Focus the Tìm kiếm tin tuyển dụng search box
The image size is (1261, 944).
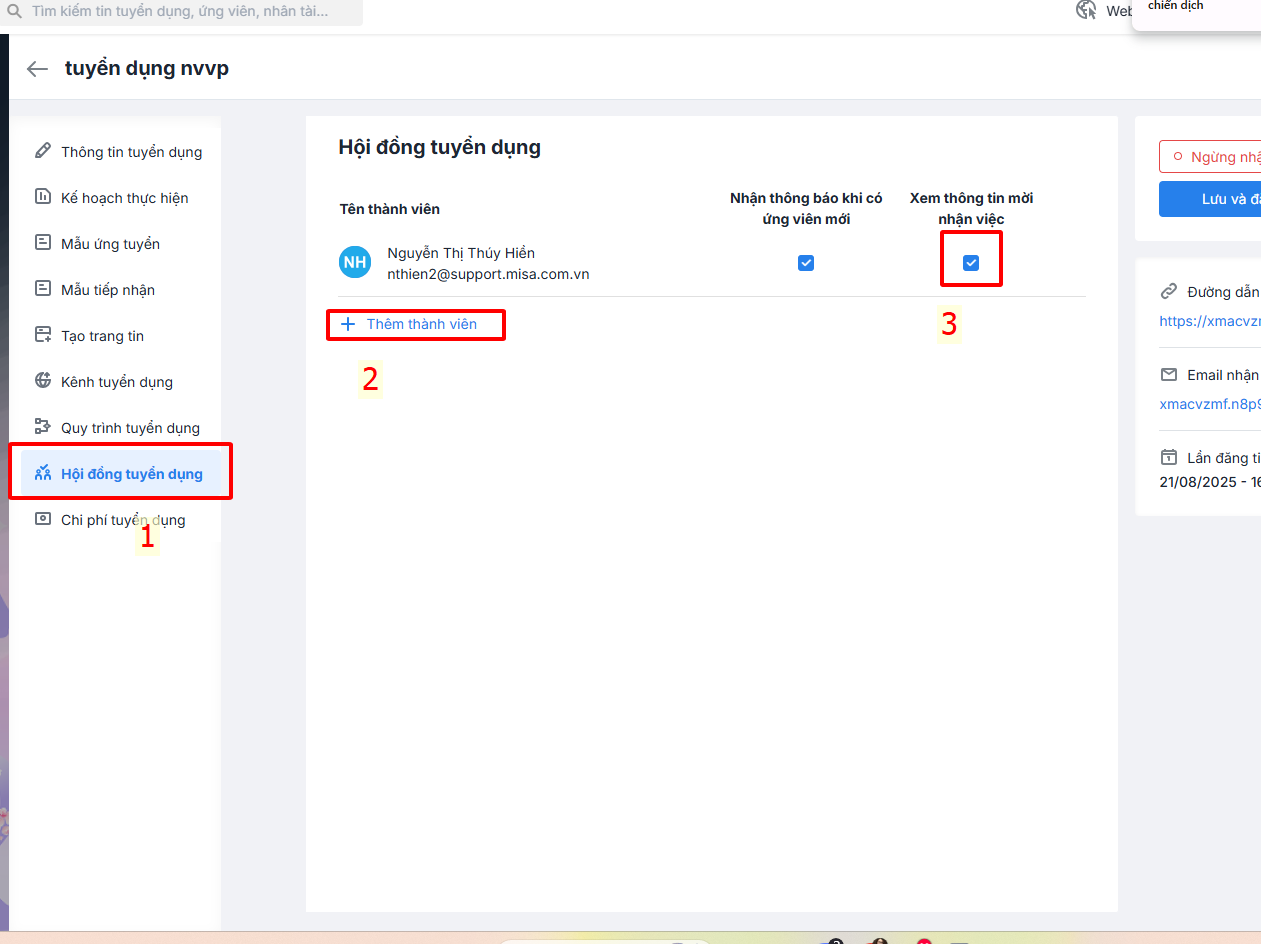(x=180, y=12)
